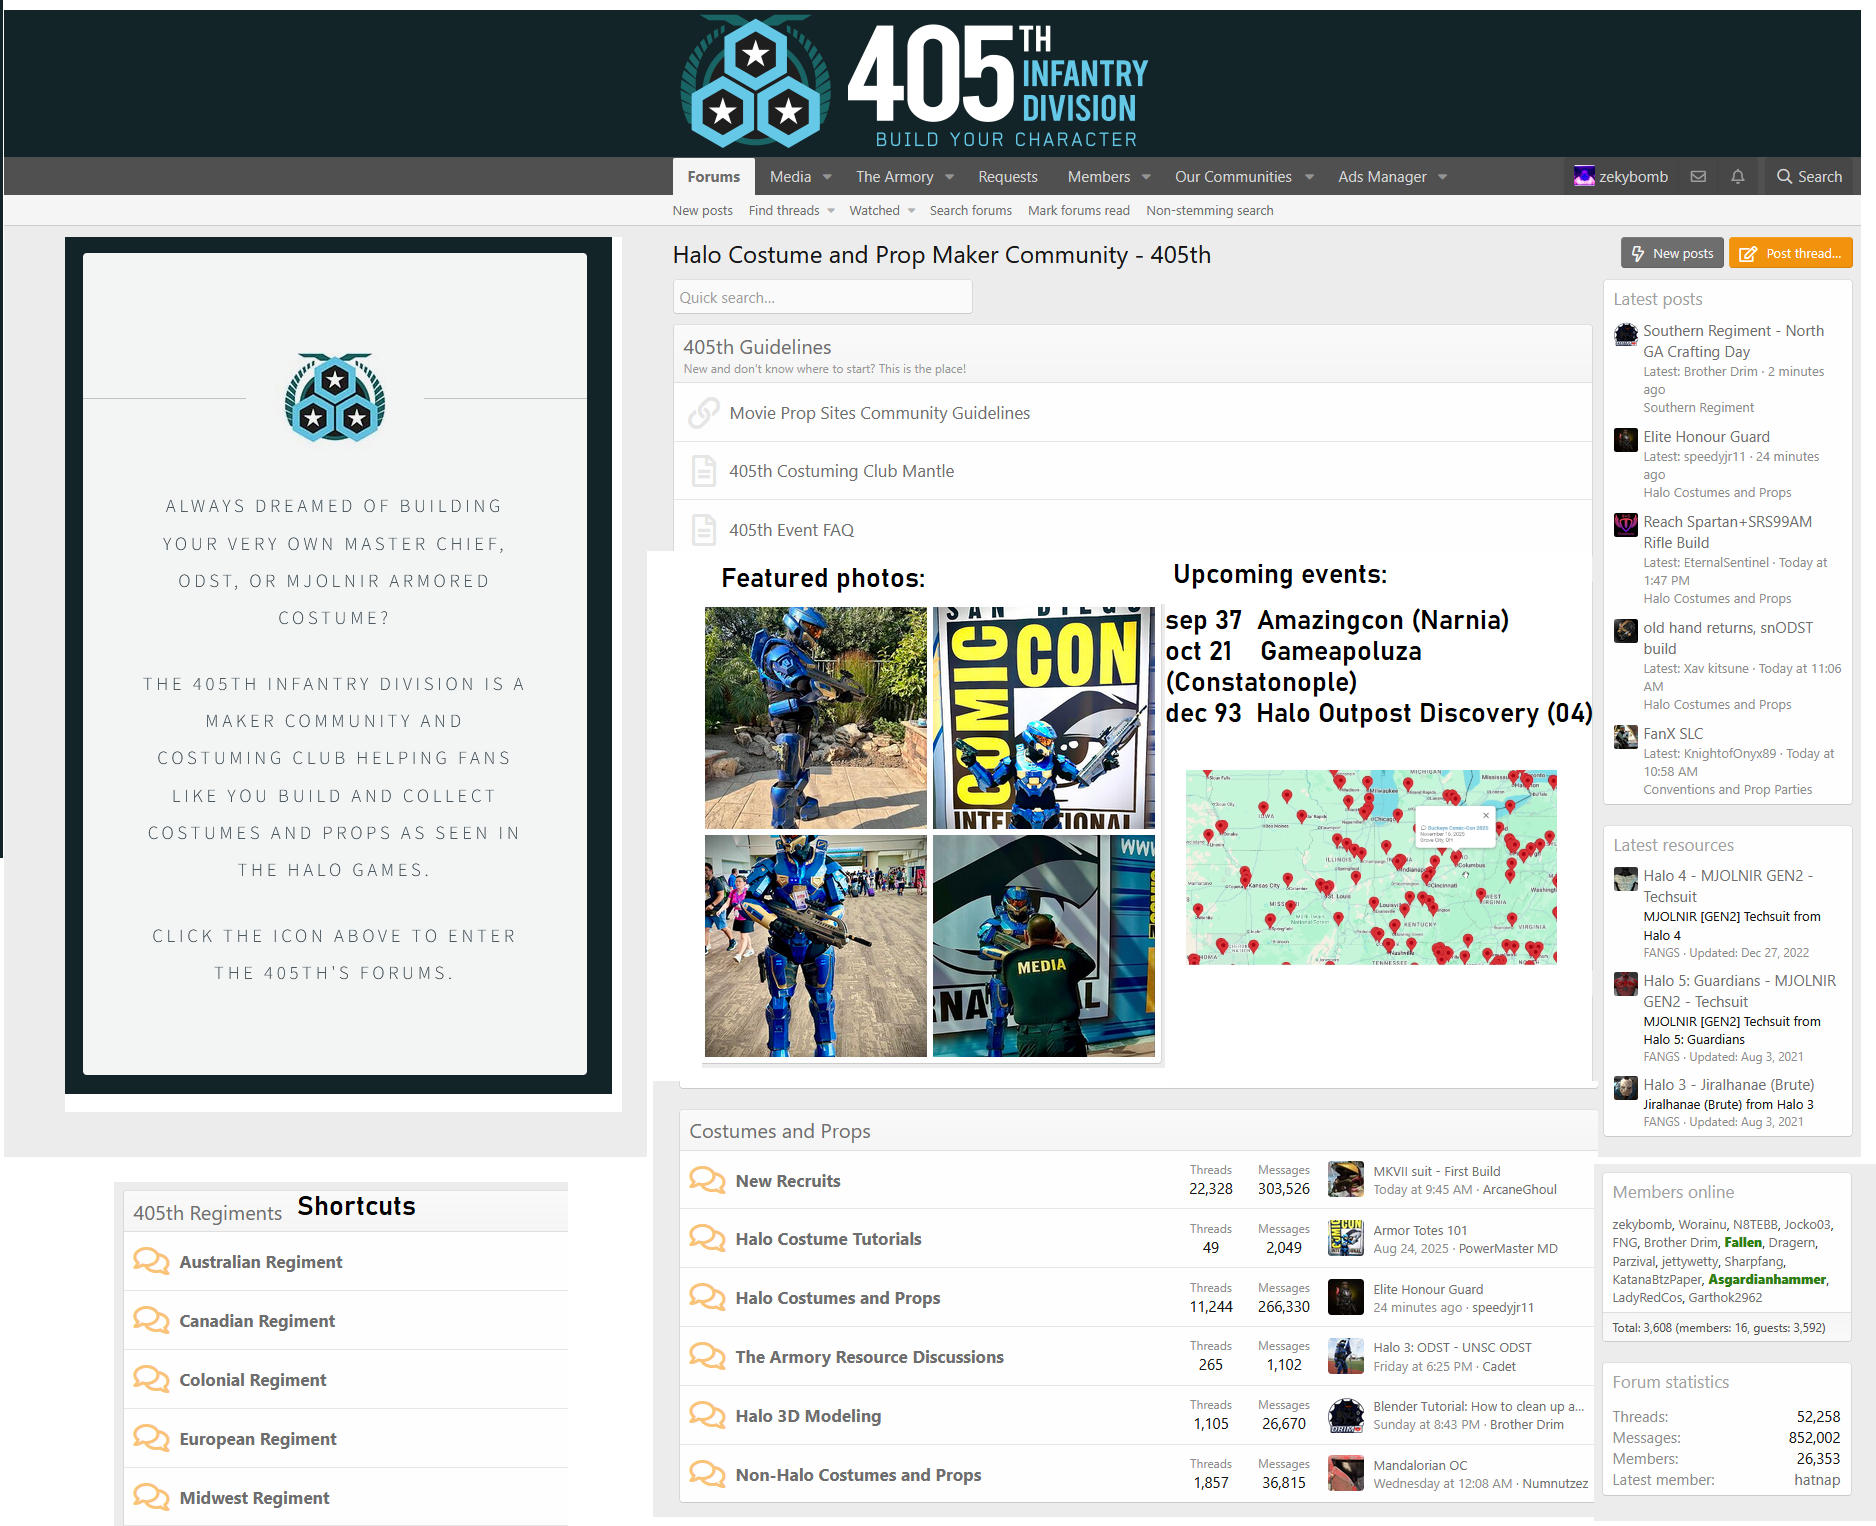
Task: Open zekybomb user avatar menu
Action: click(1584, 177)
